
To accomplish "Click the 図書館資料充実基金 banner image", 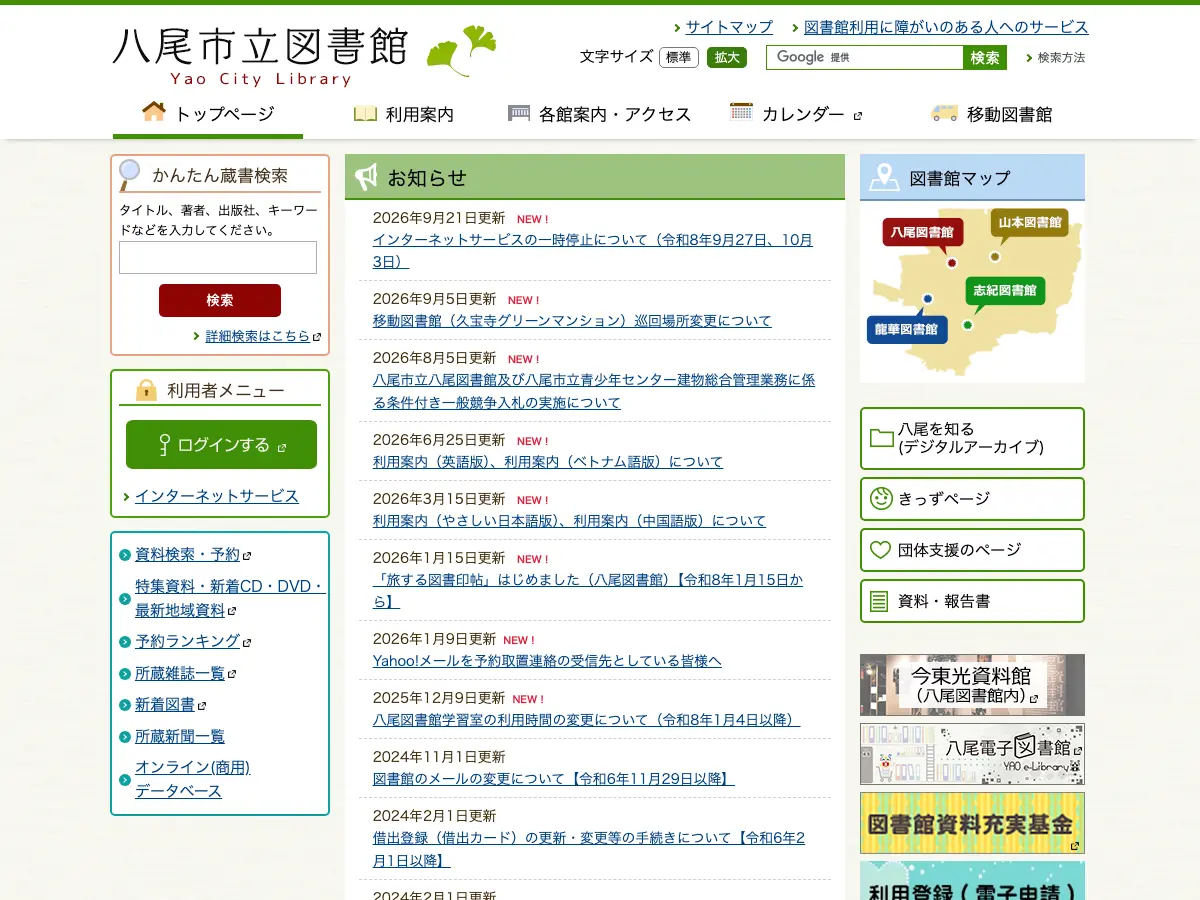I will pyautogui.click(x=972, y=823).
